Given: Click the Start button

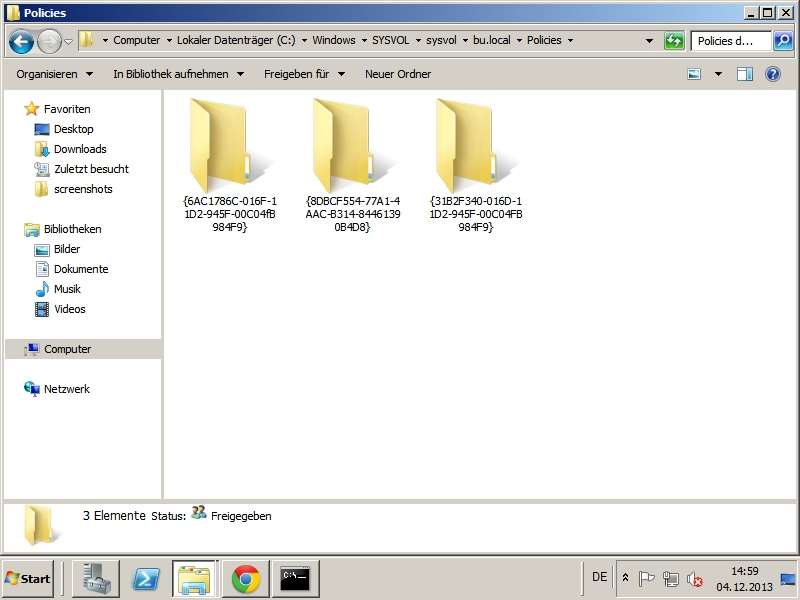Looking at the screenshot, I should [x=28, y=579].
